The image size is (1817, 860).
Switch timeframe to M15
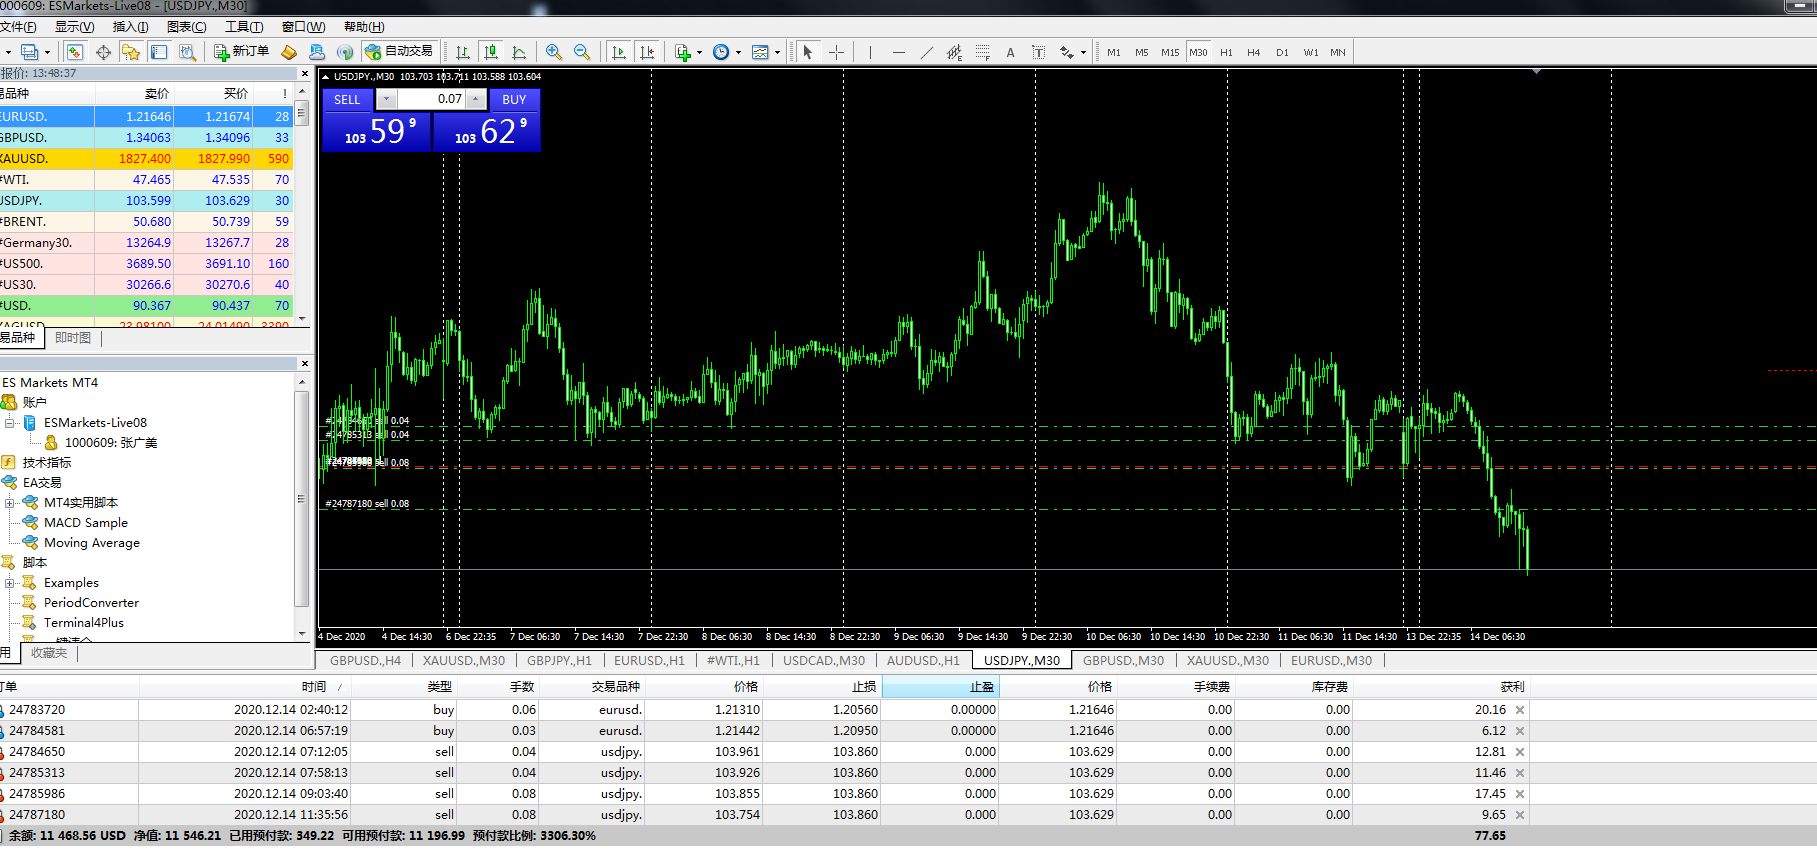click(x=1170, y=52)
